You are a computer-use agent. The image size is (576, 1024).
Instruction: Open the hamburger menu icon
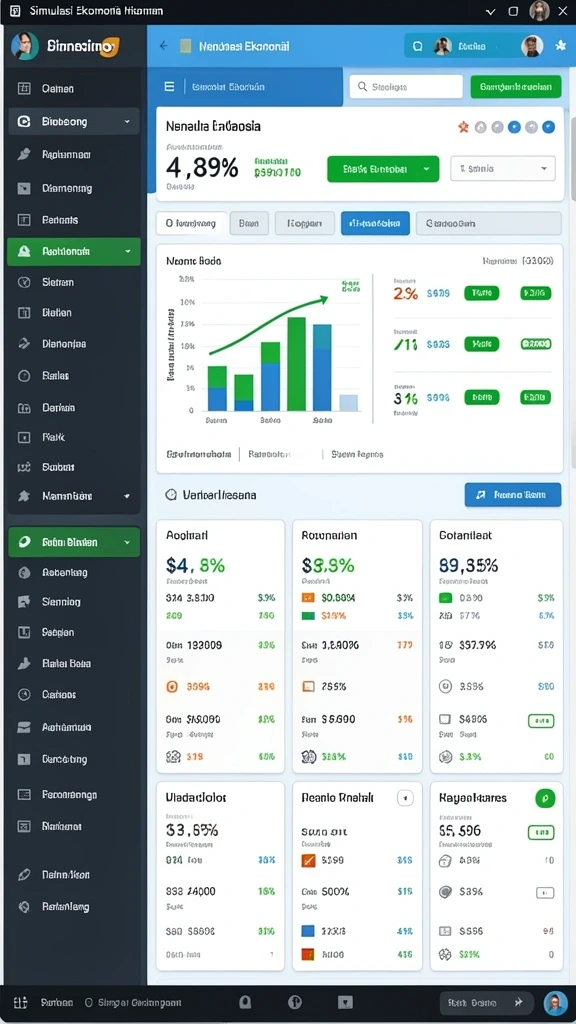169,86
